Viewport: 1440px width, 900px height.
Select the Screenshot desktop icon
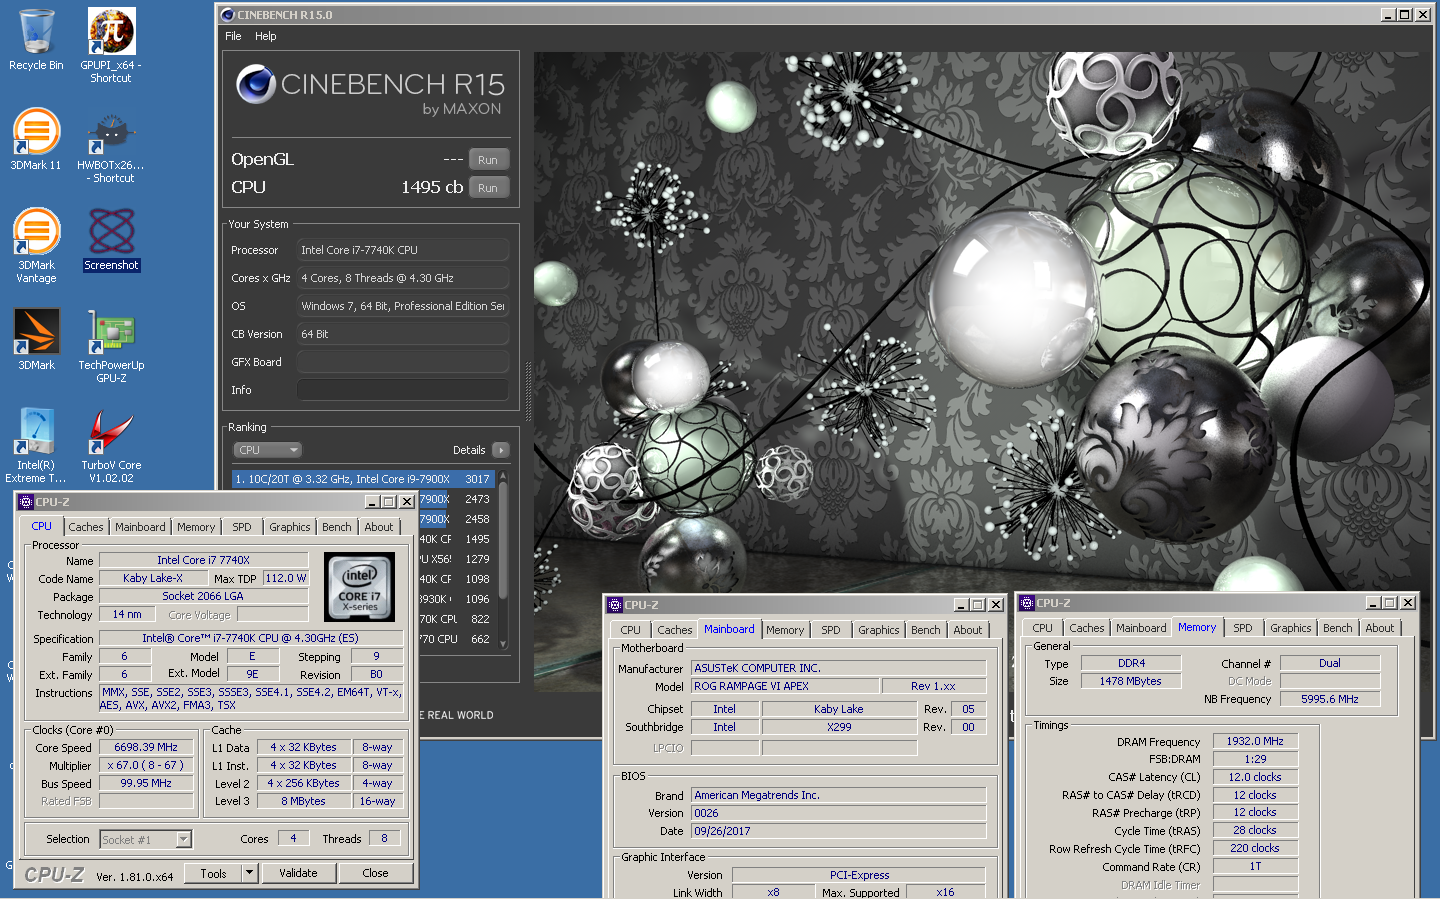tap(111, 240)
